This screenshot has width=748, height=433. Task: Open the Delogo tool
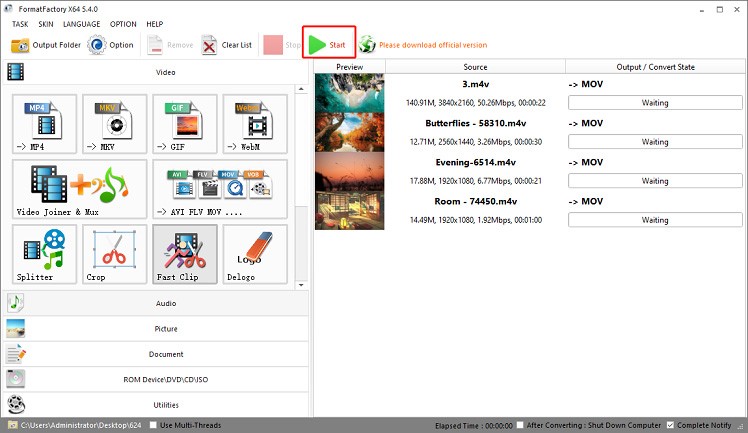pyautogui.click(x=255, y=255)
